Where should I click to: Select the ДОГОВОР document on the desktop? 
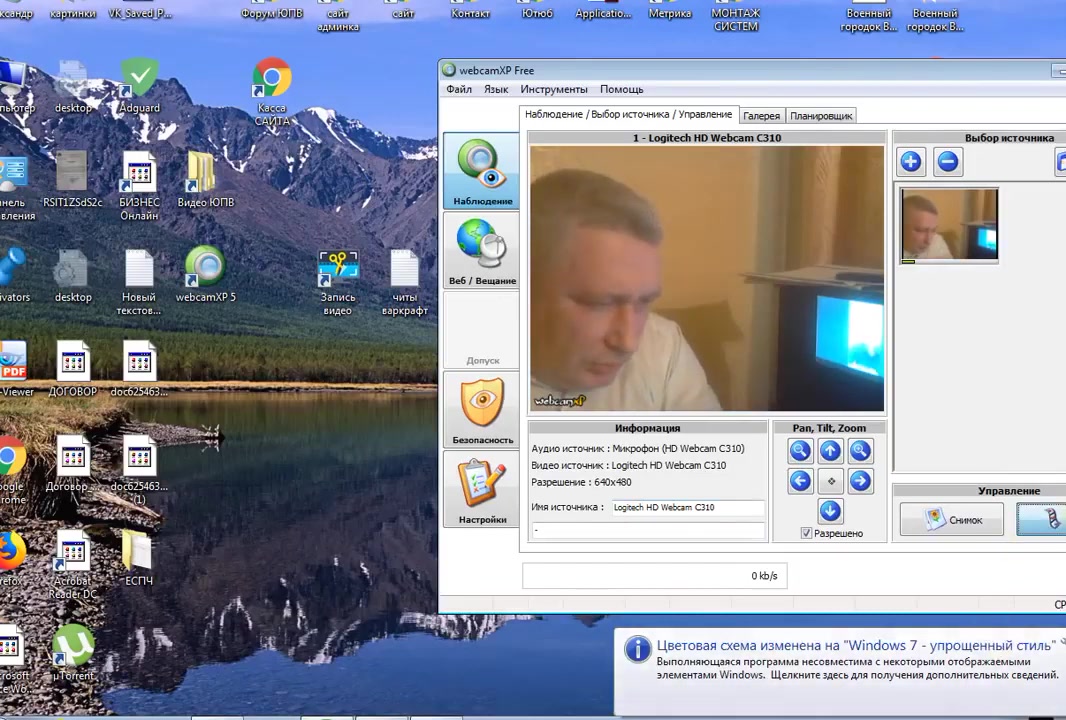pos(73,368)
